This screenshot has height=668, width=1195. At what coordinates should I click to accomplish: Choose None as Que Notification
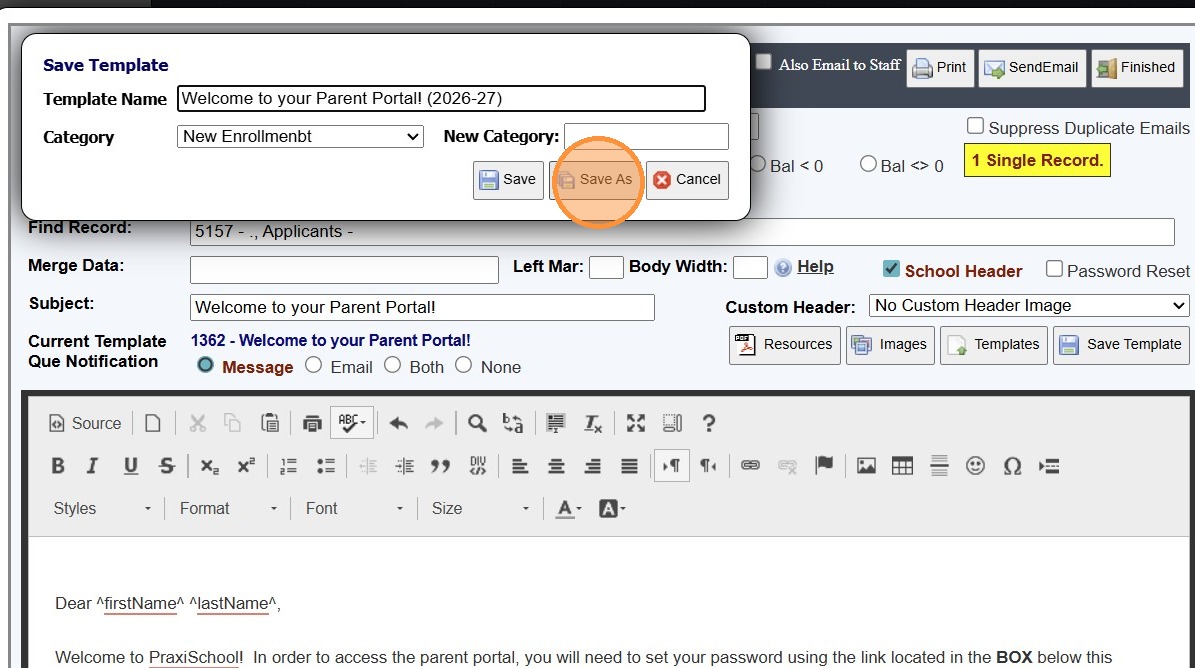(x=463, y=365)
